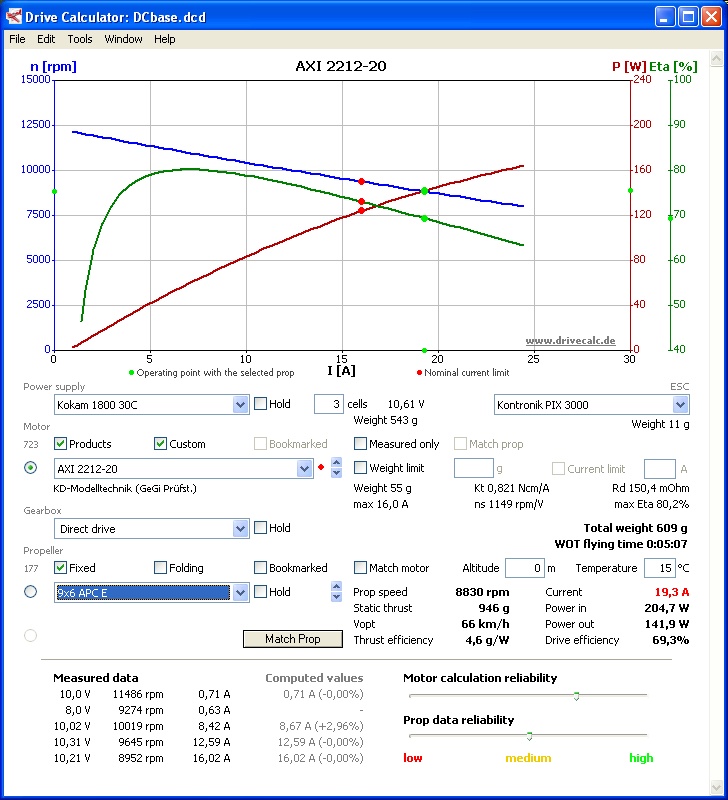Maximize the Drive Calculator window
Viewport: 728px width, 800px height.
pos(688,16)
